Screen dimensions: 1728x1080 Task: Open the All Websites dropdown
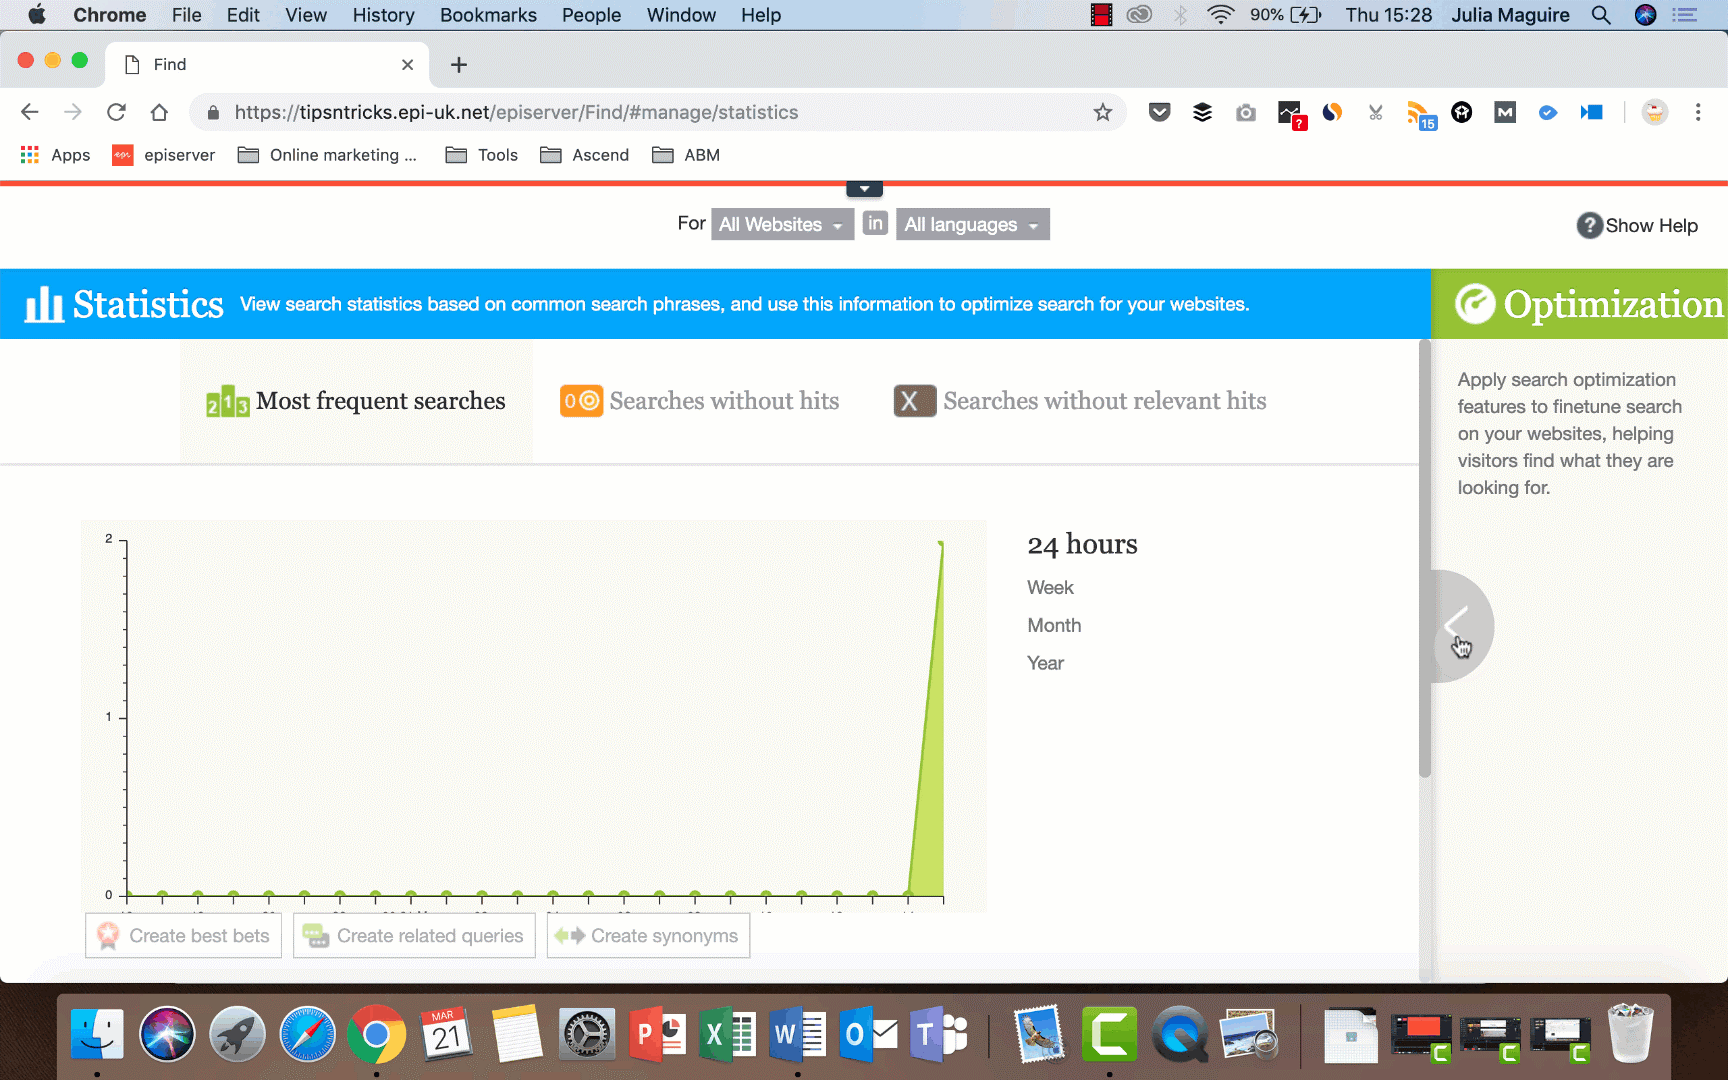pos(782,224)
